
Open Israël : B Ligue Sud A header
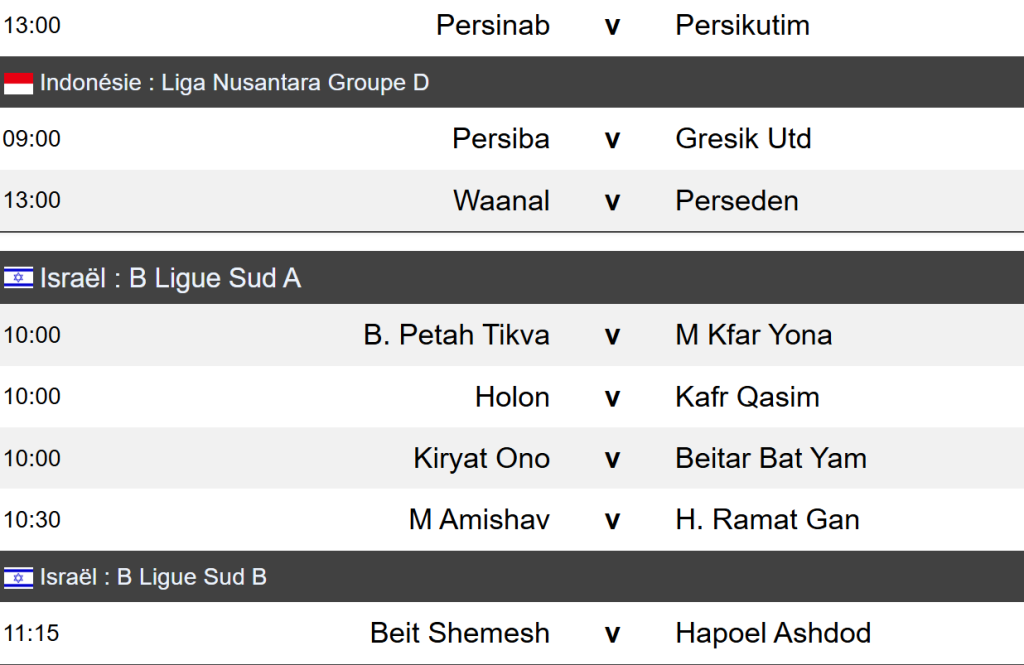click(171, 278)
